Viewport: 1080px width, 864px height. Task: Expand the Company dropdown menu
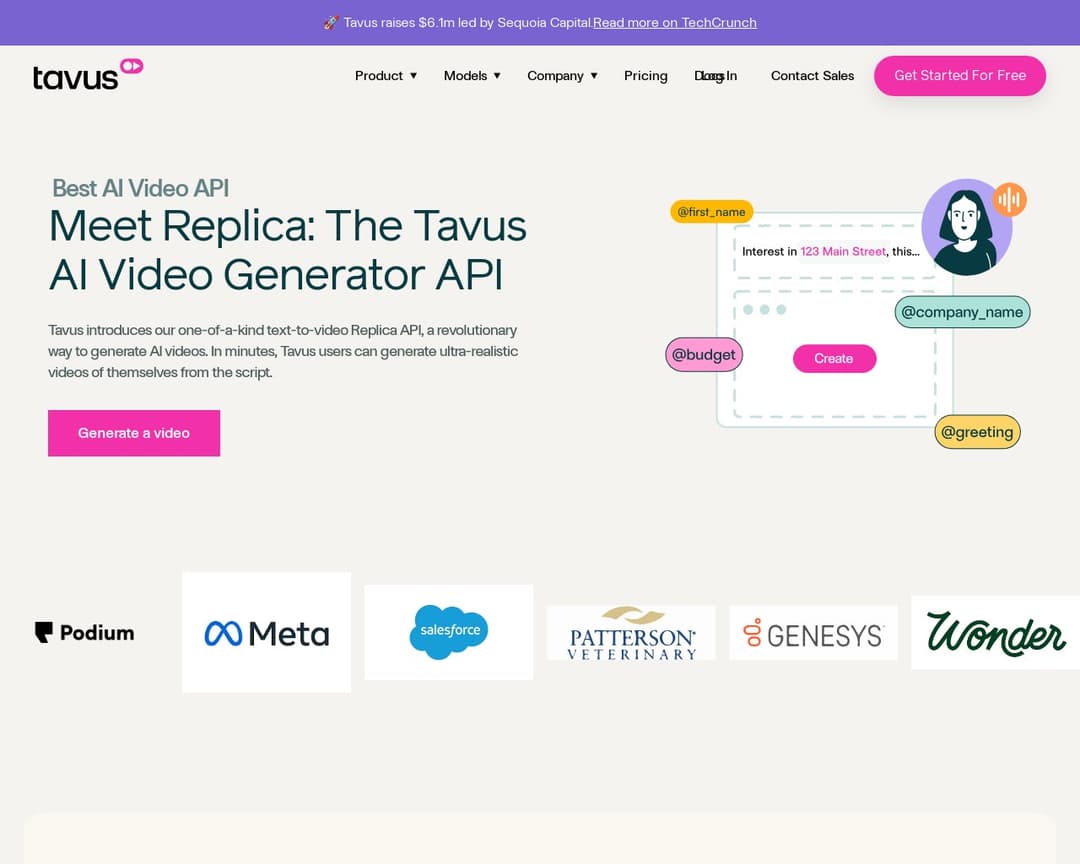562,76
